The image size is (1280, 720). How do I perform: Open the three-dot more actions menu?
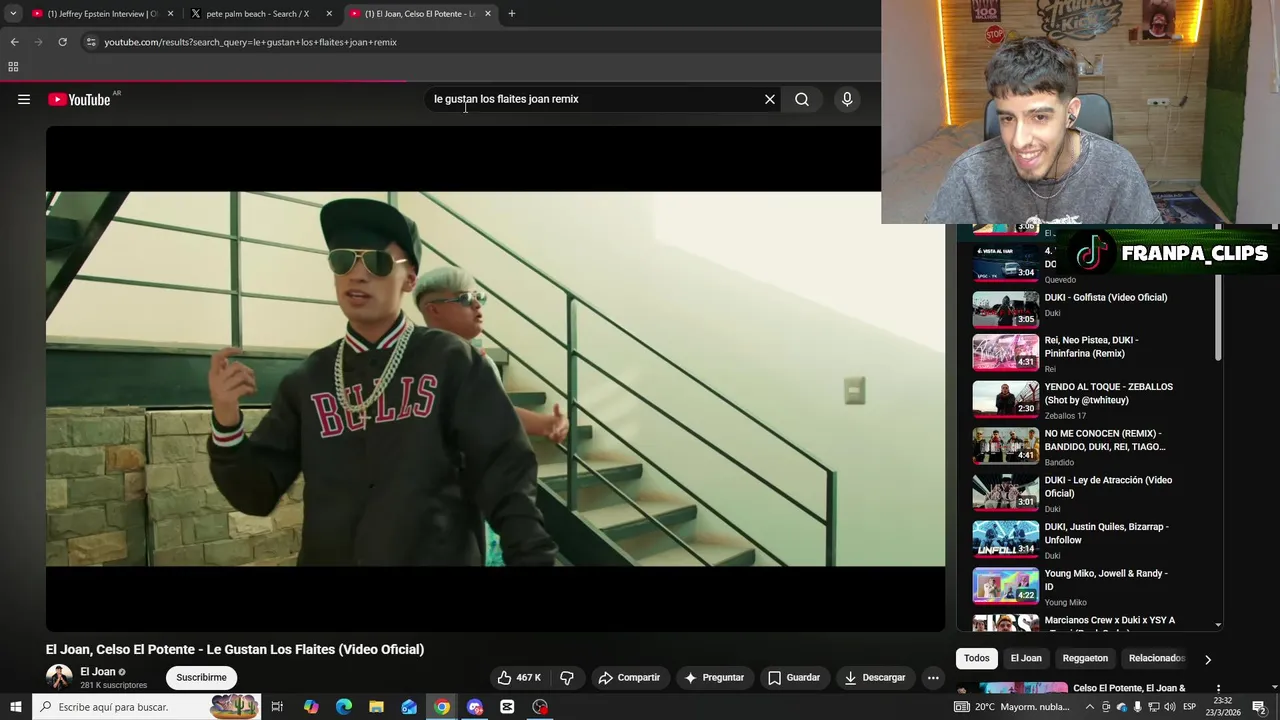[x=933, y=677]
